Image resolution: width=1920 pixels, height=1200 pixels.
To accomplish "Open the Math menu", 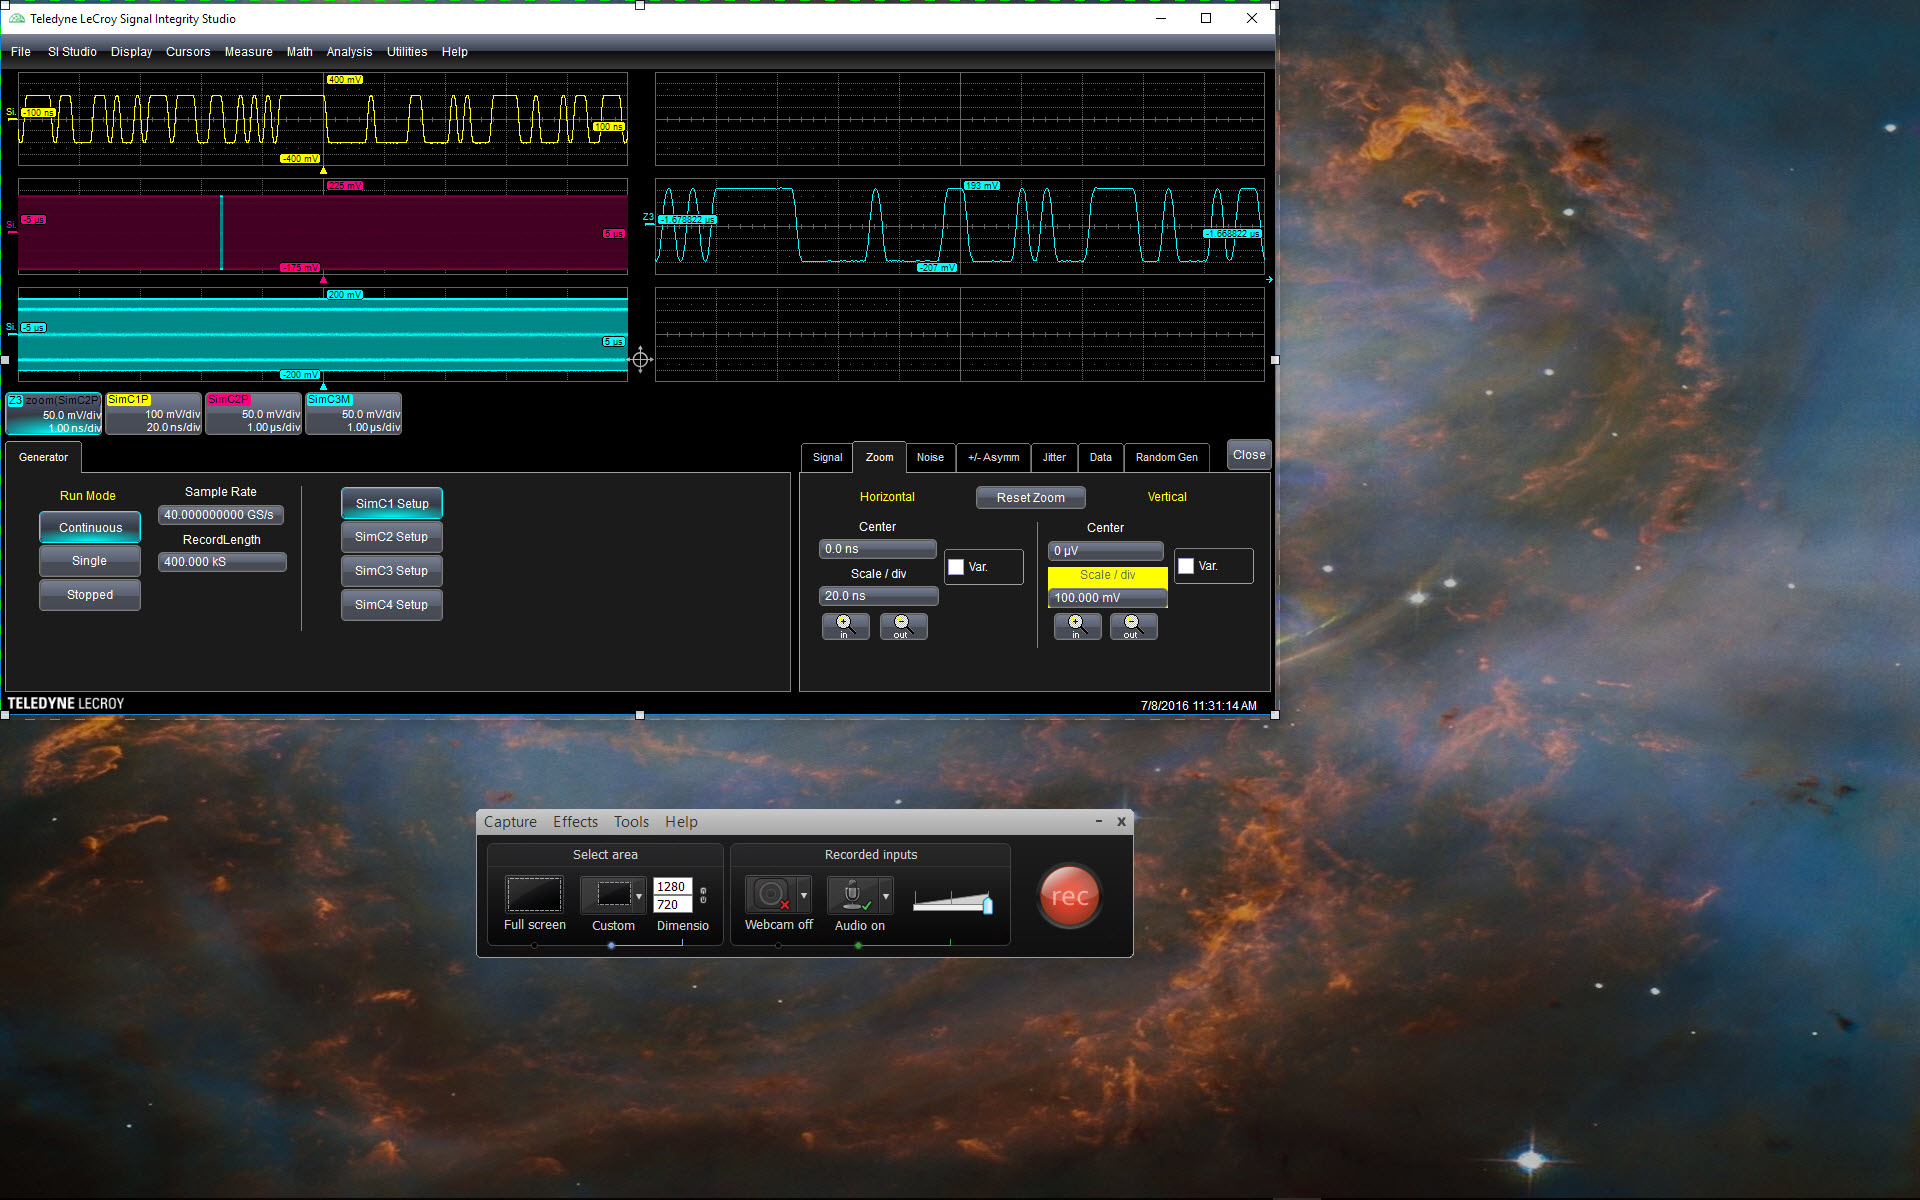I will click(x=299, y=52).
